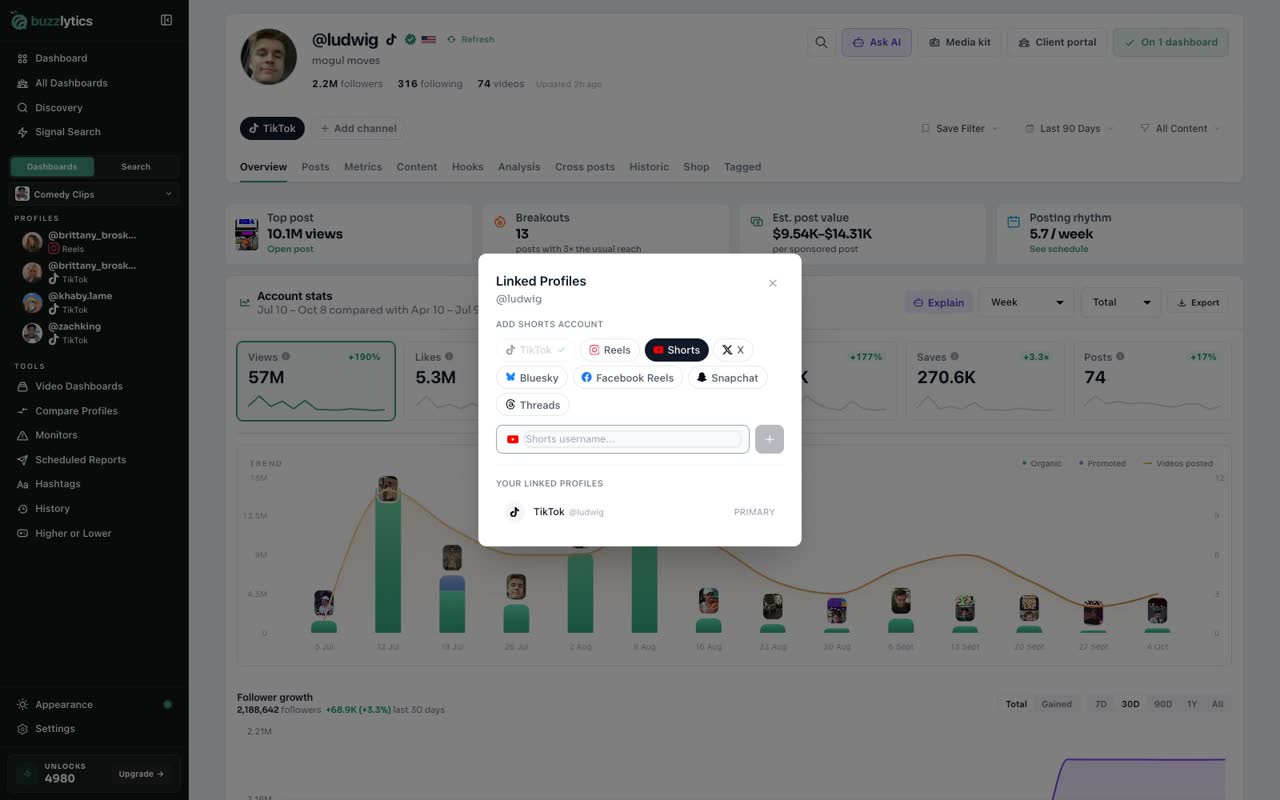Switch to the Hooks tab
Screen dimensions: 1280x800
467,167
